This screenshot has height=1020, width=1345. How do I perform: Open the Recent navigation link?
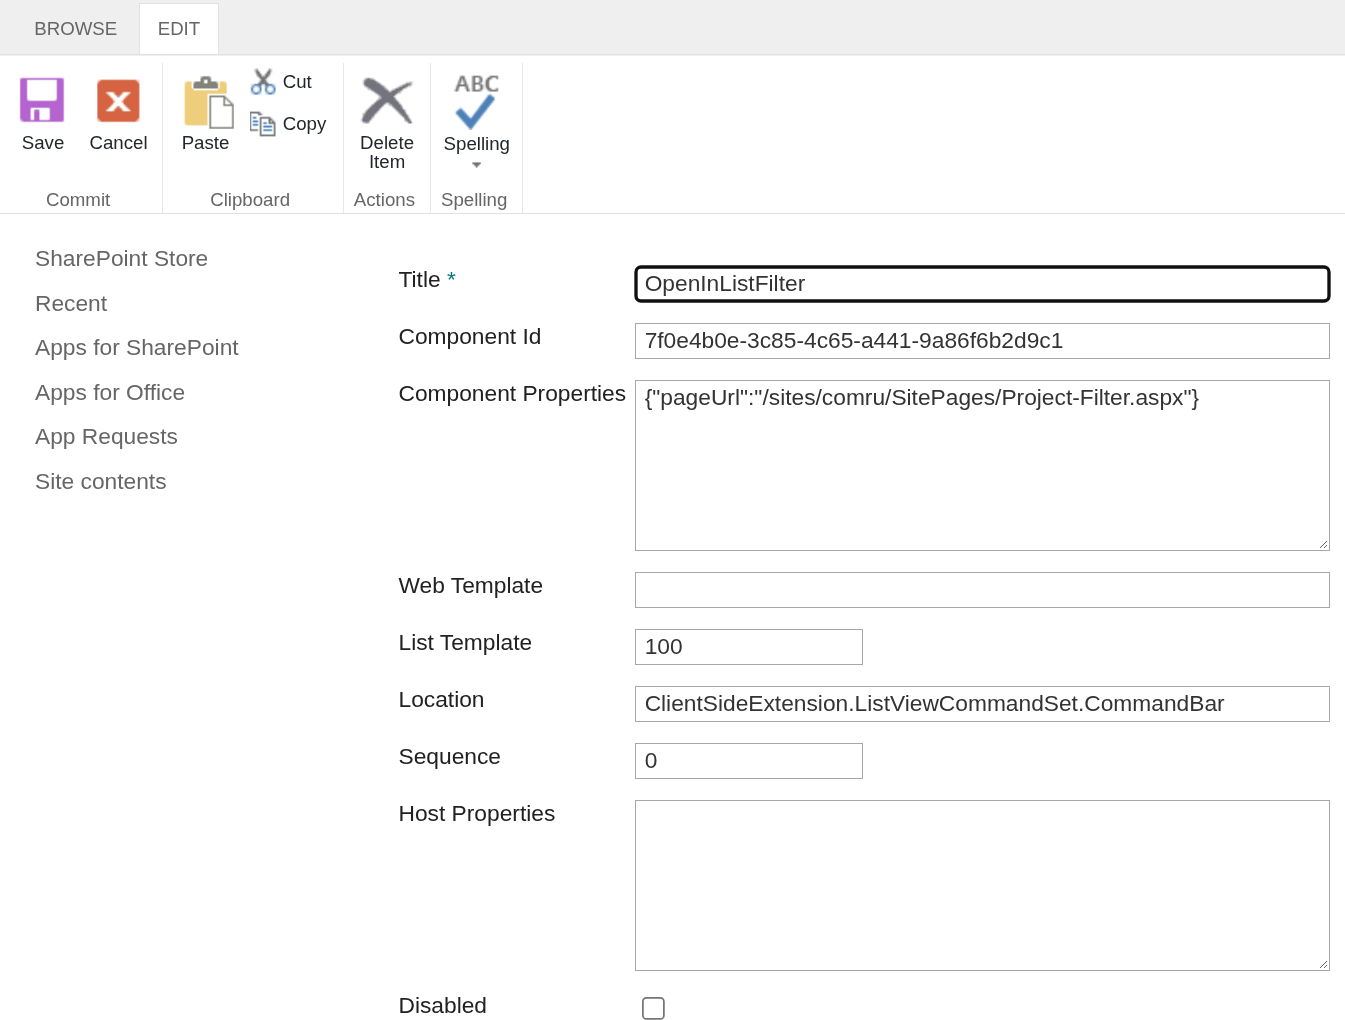point(71,304)
